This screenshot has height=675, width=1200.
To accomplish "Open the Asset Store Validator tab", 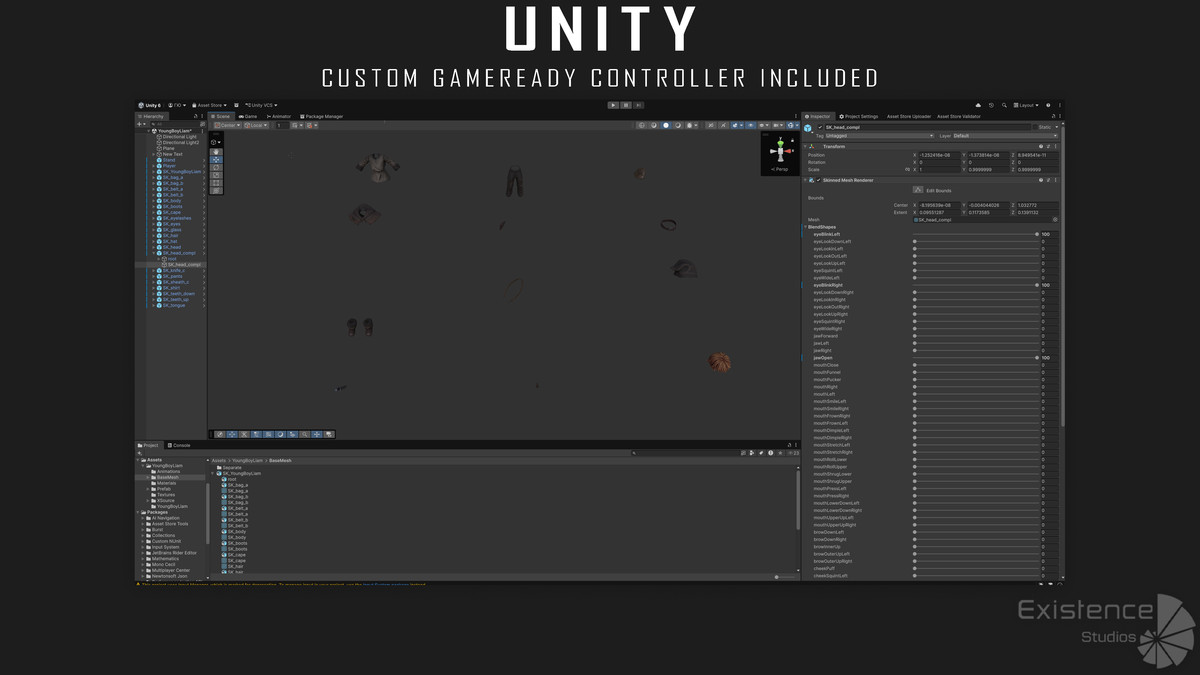I will [x=959, y=116].
